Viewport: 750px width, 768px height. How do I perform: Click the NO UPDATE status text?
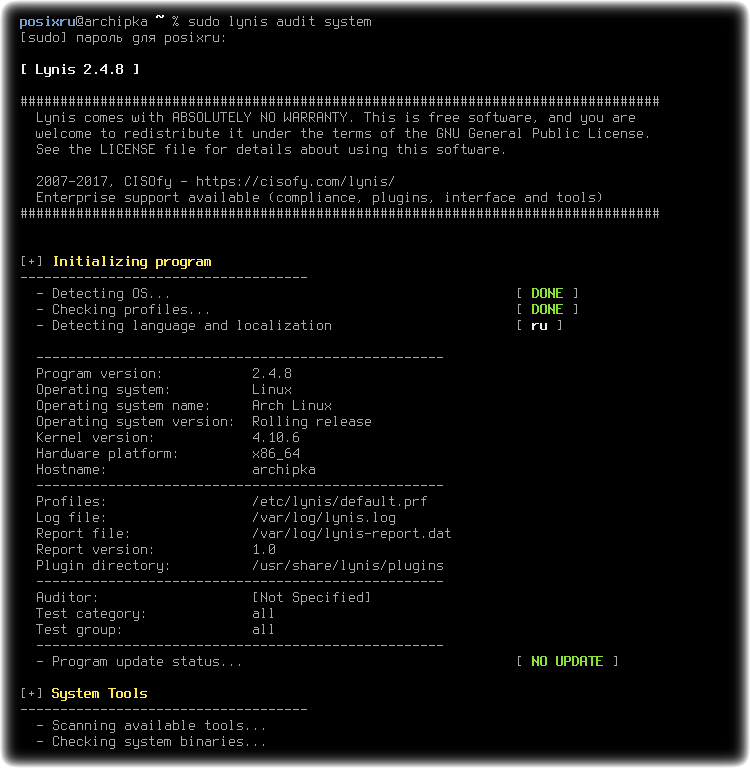(x=567, y=662)
